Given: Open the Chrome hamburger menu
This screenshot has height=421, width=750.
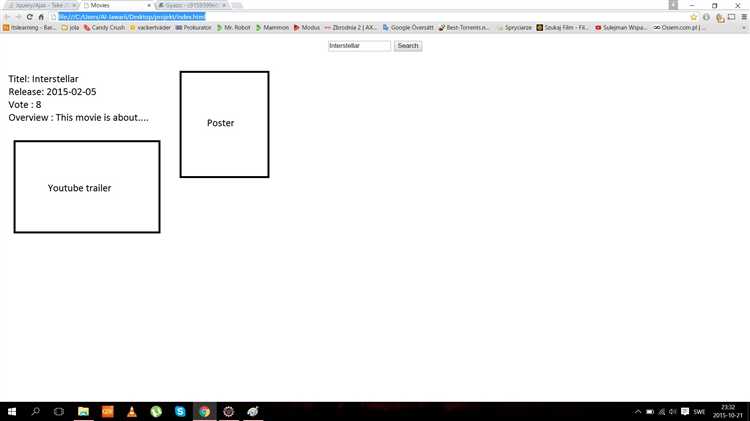Looking at the screenshot, I should tap(743, 17).
